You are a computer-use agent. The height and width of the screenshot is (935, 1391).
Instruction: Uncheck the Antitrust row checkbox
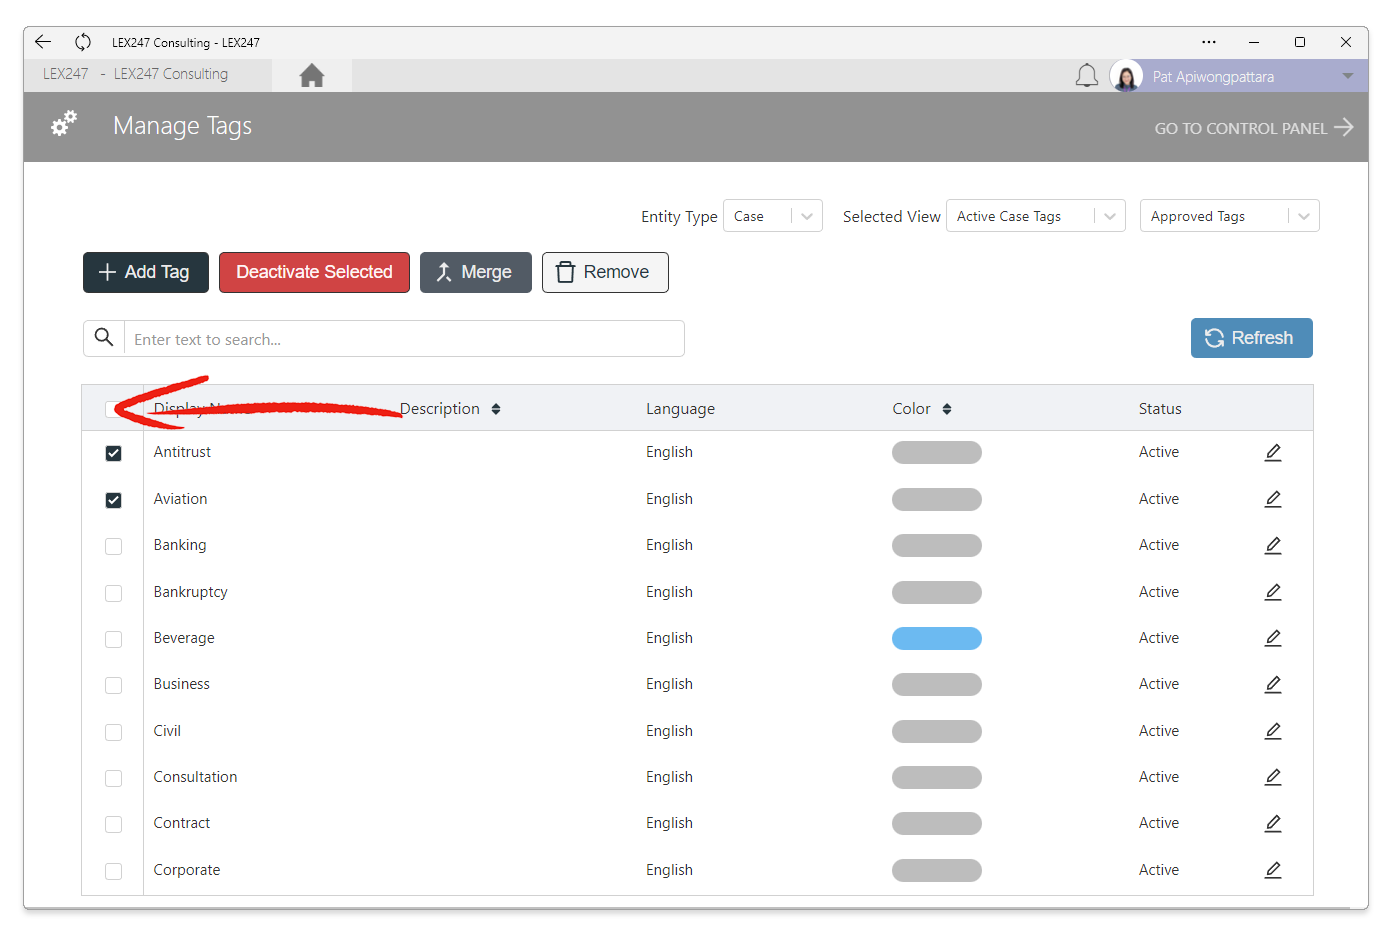(114, 453)
